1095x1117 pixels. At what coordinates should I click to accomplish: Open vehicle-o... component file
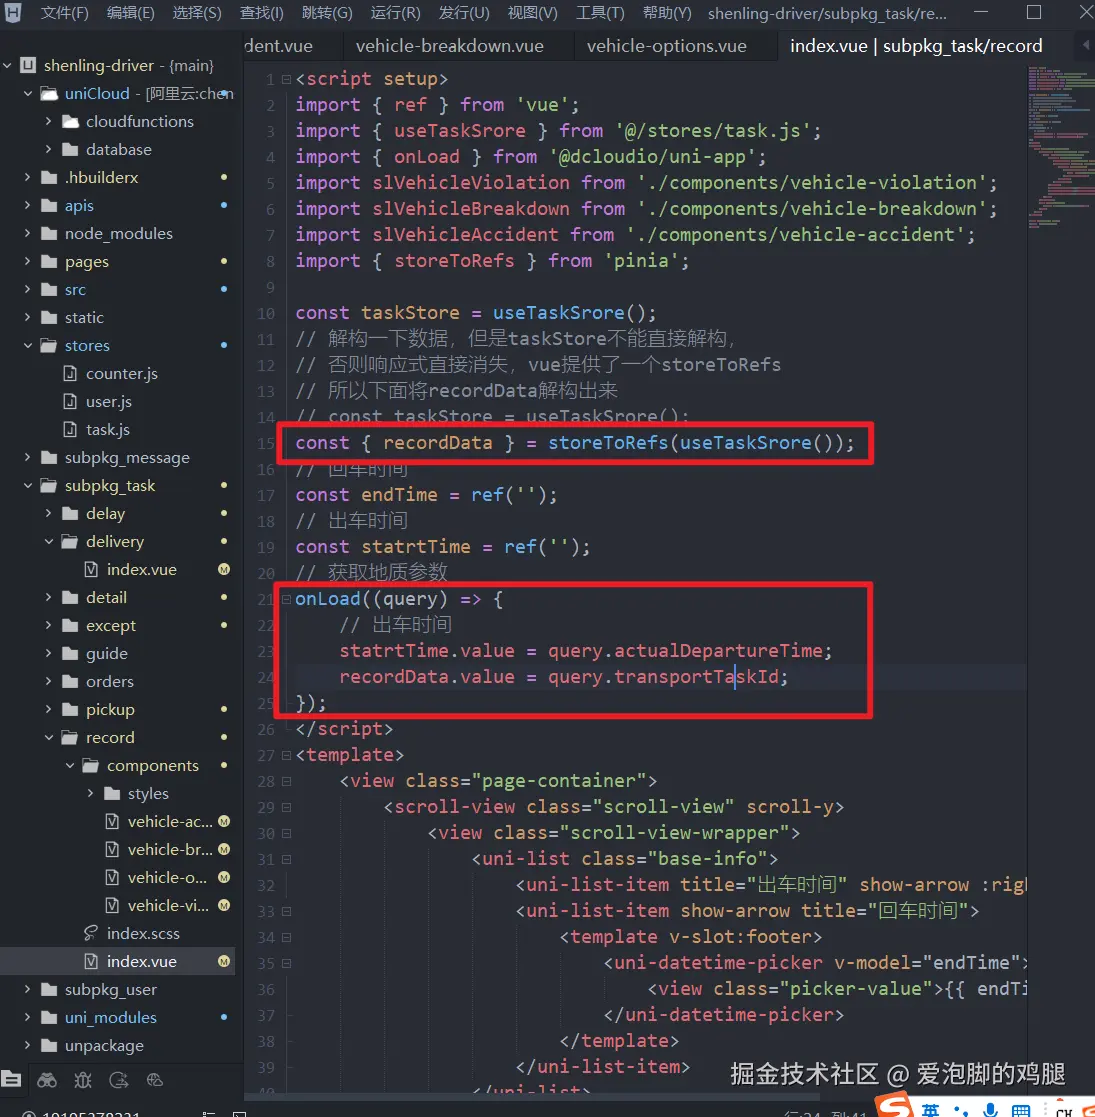(x=167, y=878)
